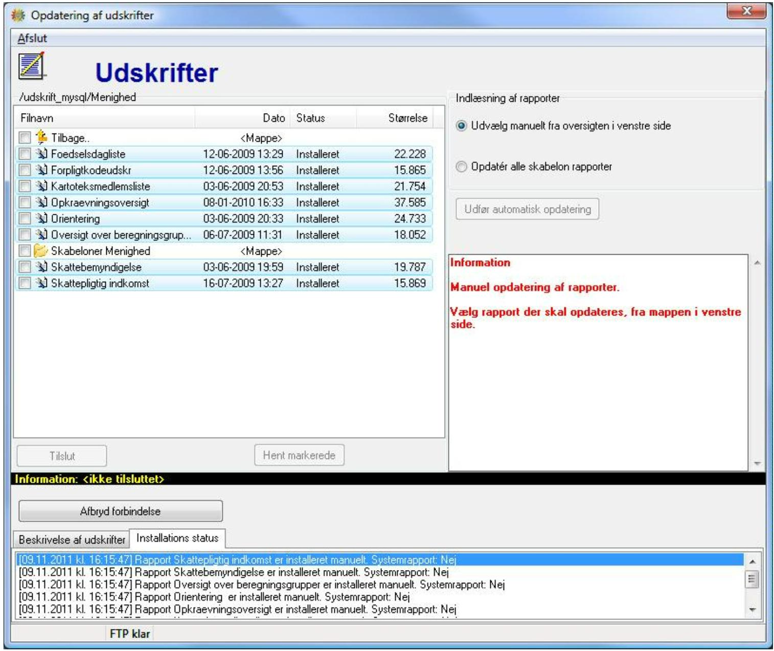Click the Tilbage up-folder icon

pyautogui.click(x=42, y=137)
